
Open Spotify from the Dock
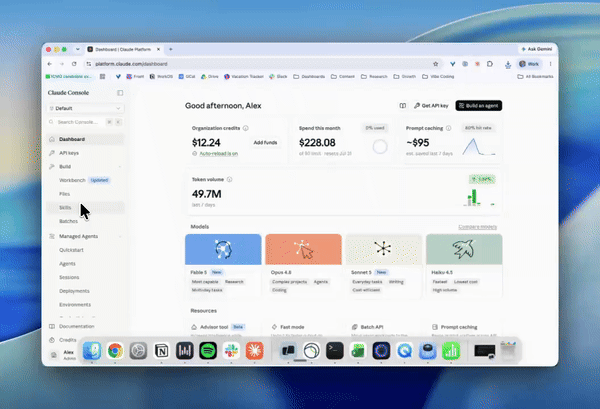click(x=208, y=350)
